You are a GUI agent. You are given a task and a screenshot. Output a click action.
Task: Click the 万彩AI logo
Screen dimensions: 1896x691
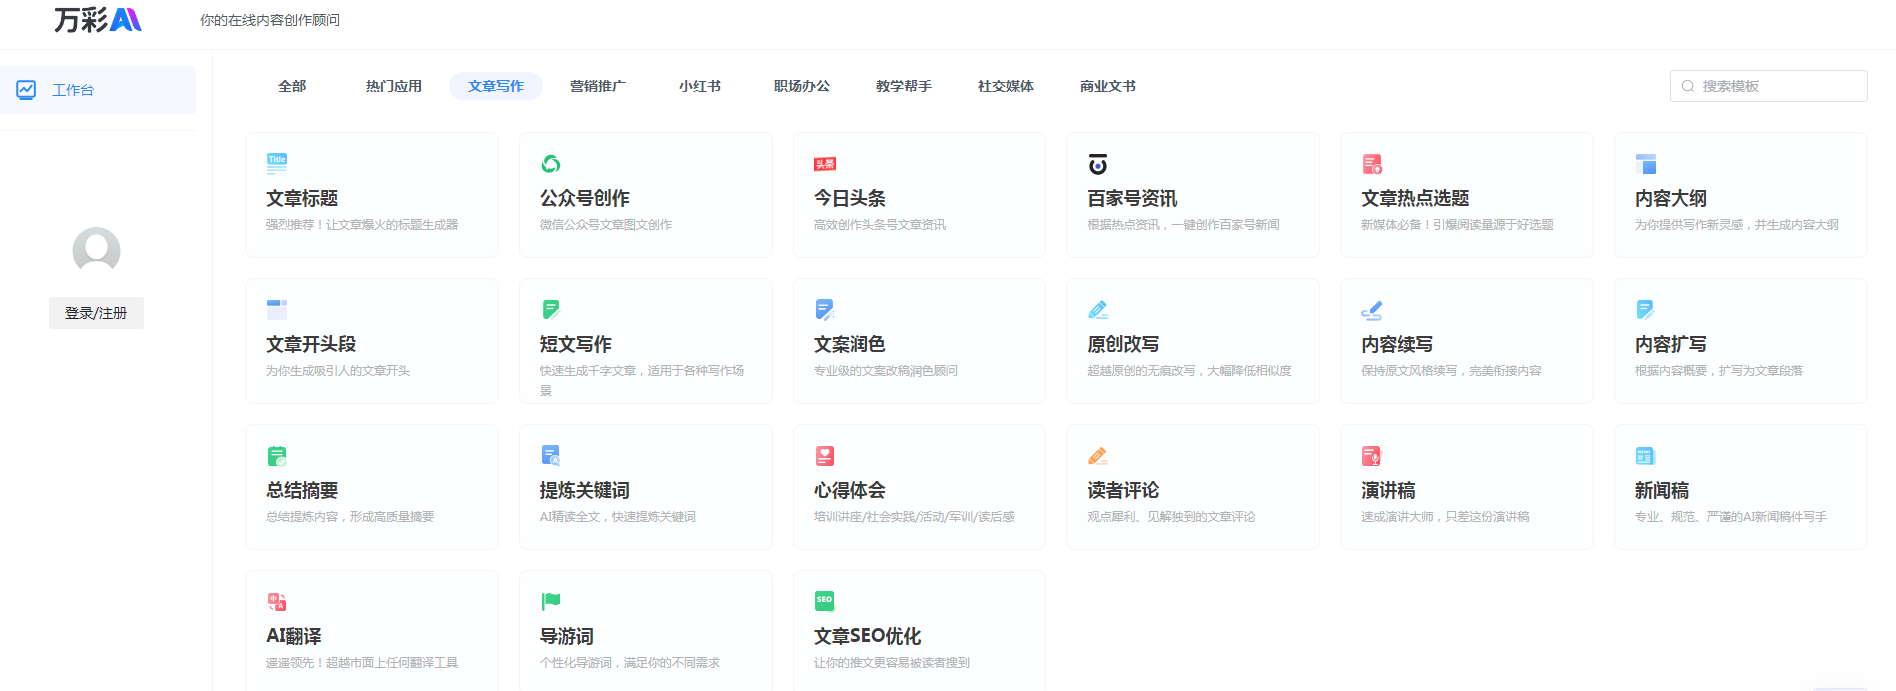pyautogui.click(x=98, y=20)
